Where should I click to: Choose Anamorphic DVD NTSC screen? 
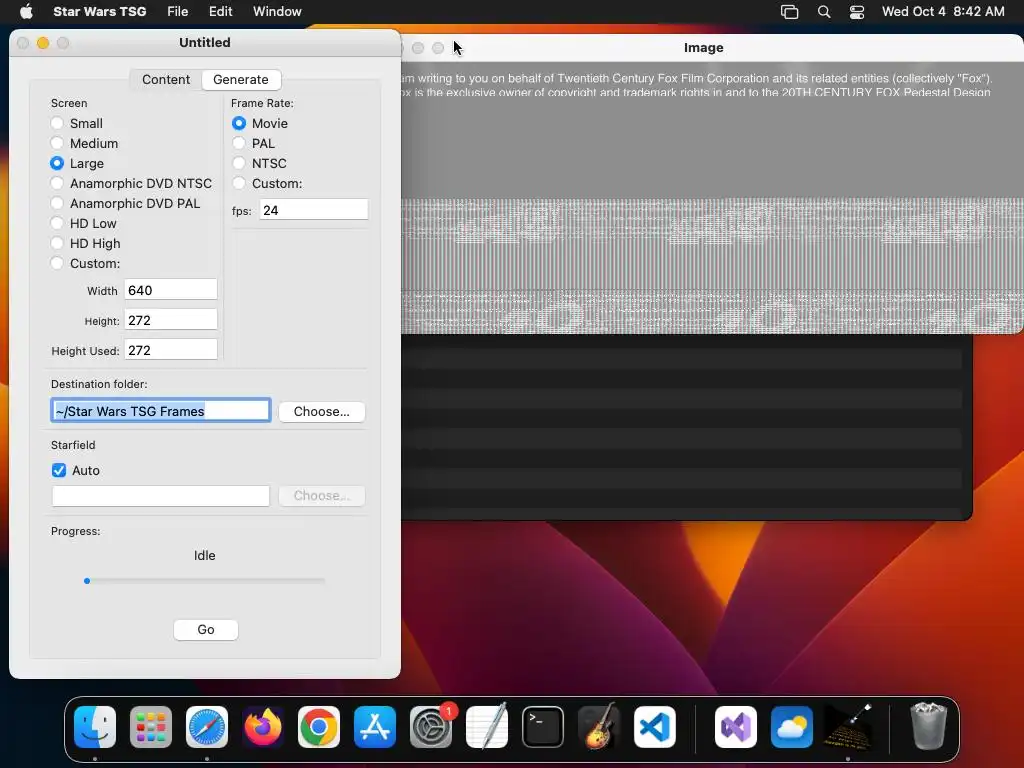click(57, 184)
